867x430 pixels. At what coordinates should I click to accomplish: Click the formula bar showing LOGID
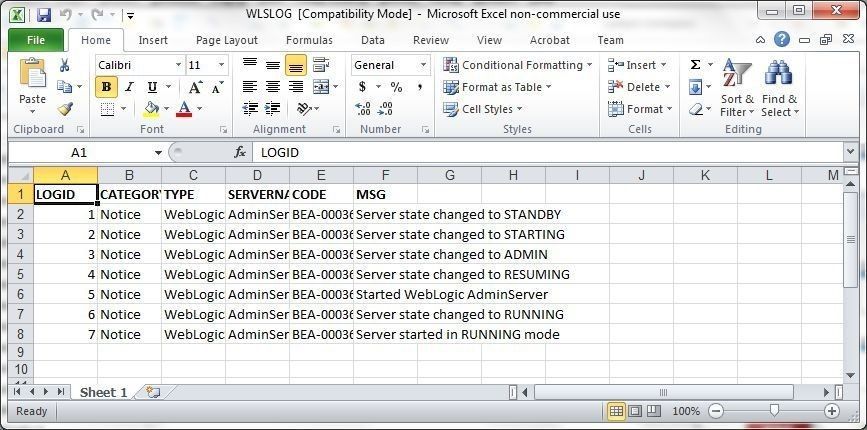547,153
